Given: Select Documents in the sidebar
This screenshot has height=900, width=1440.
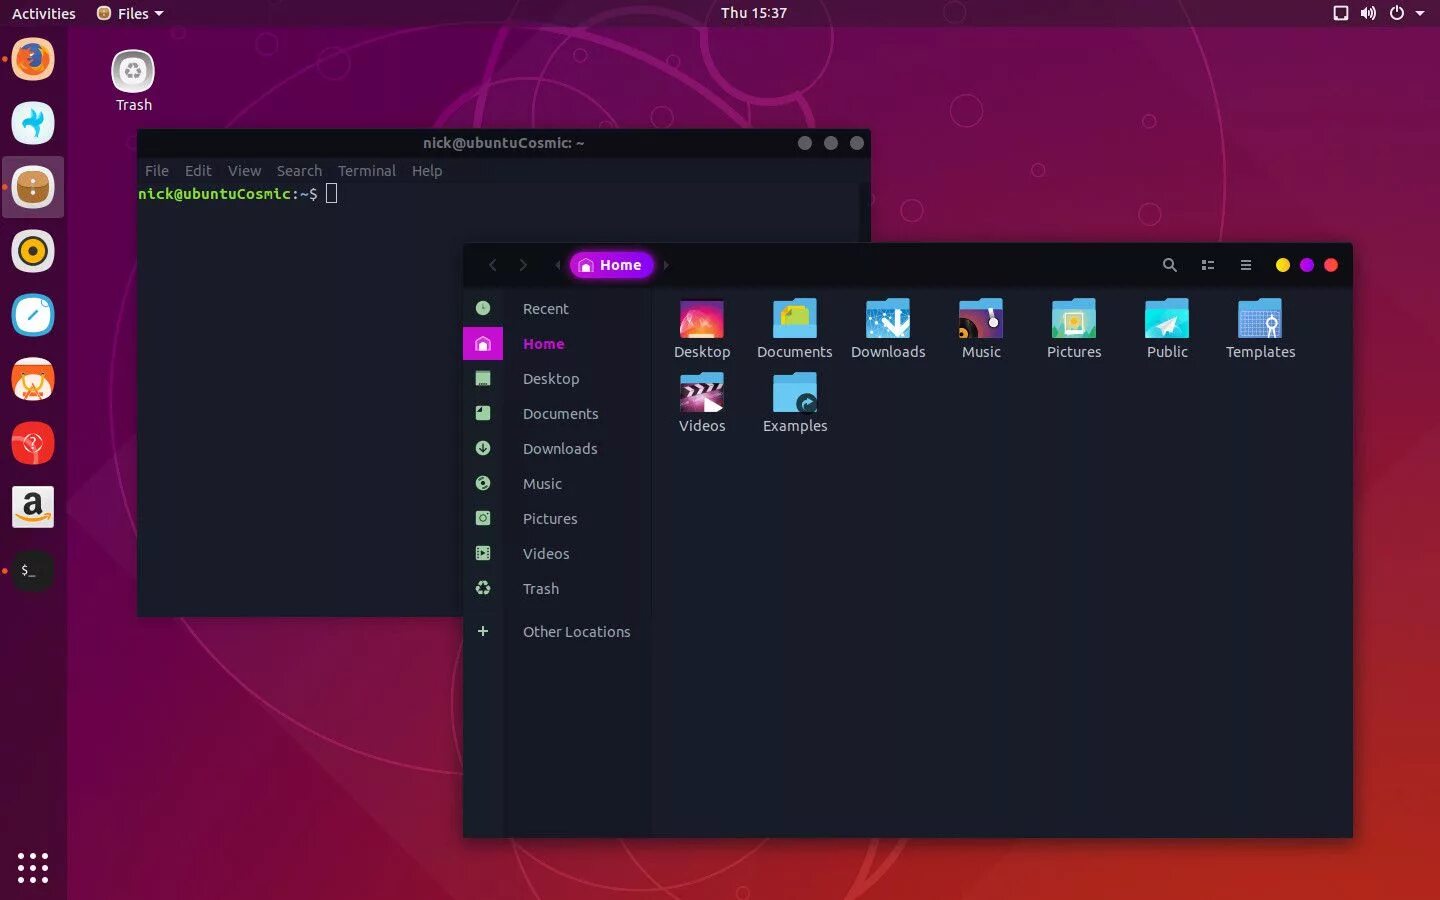Looking at the screenshot, I should (557, 414).
